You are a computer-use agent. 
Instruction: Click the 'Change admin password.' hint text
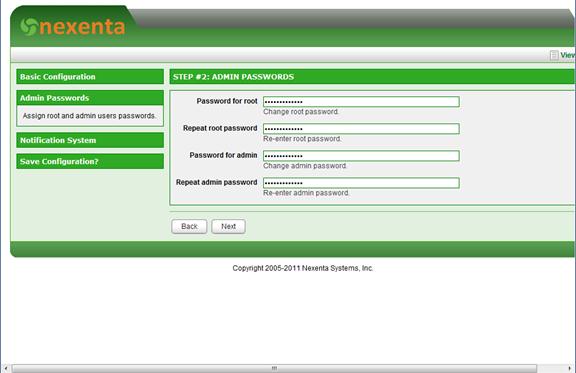pyautogui.click(x=305, y=166)
